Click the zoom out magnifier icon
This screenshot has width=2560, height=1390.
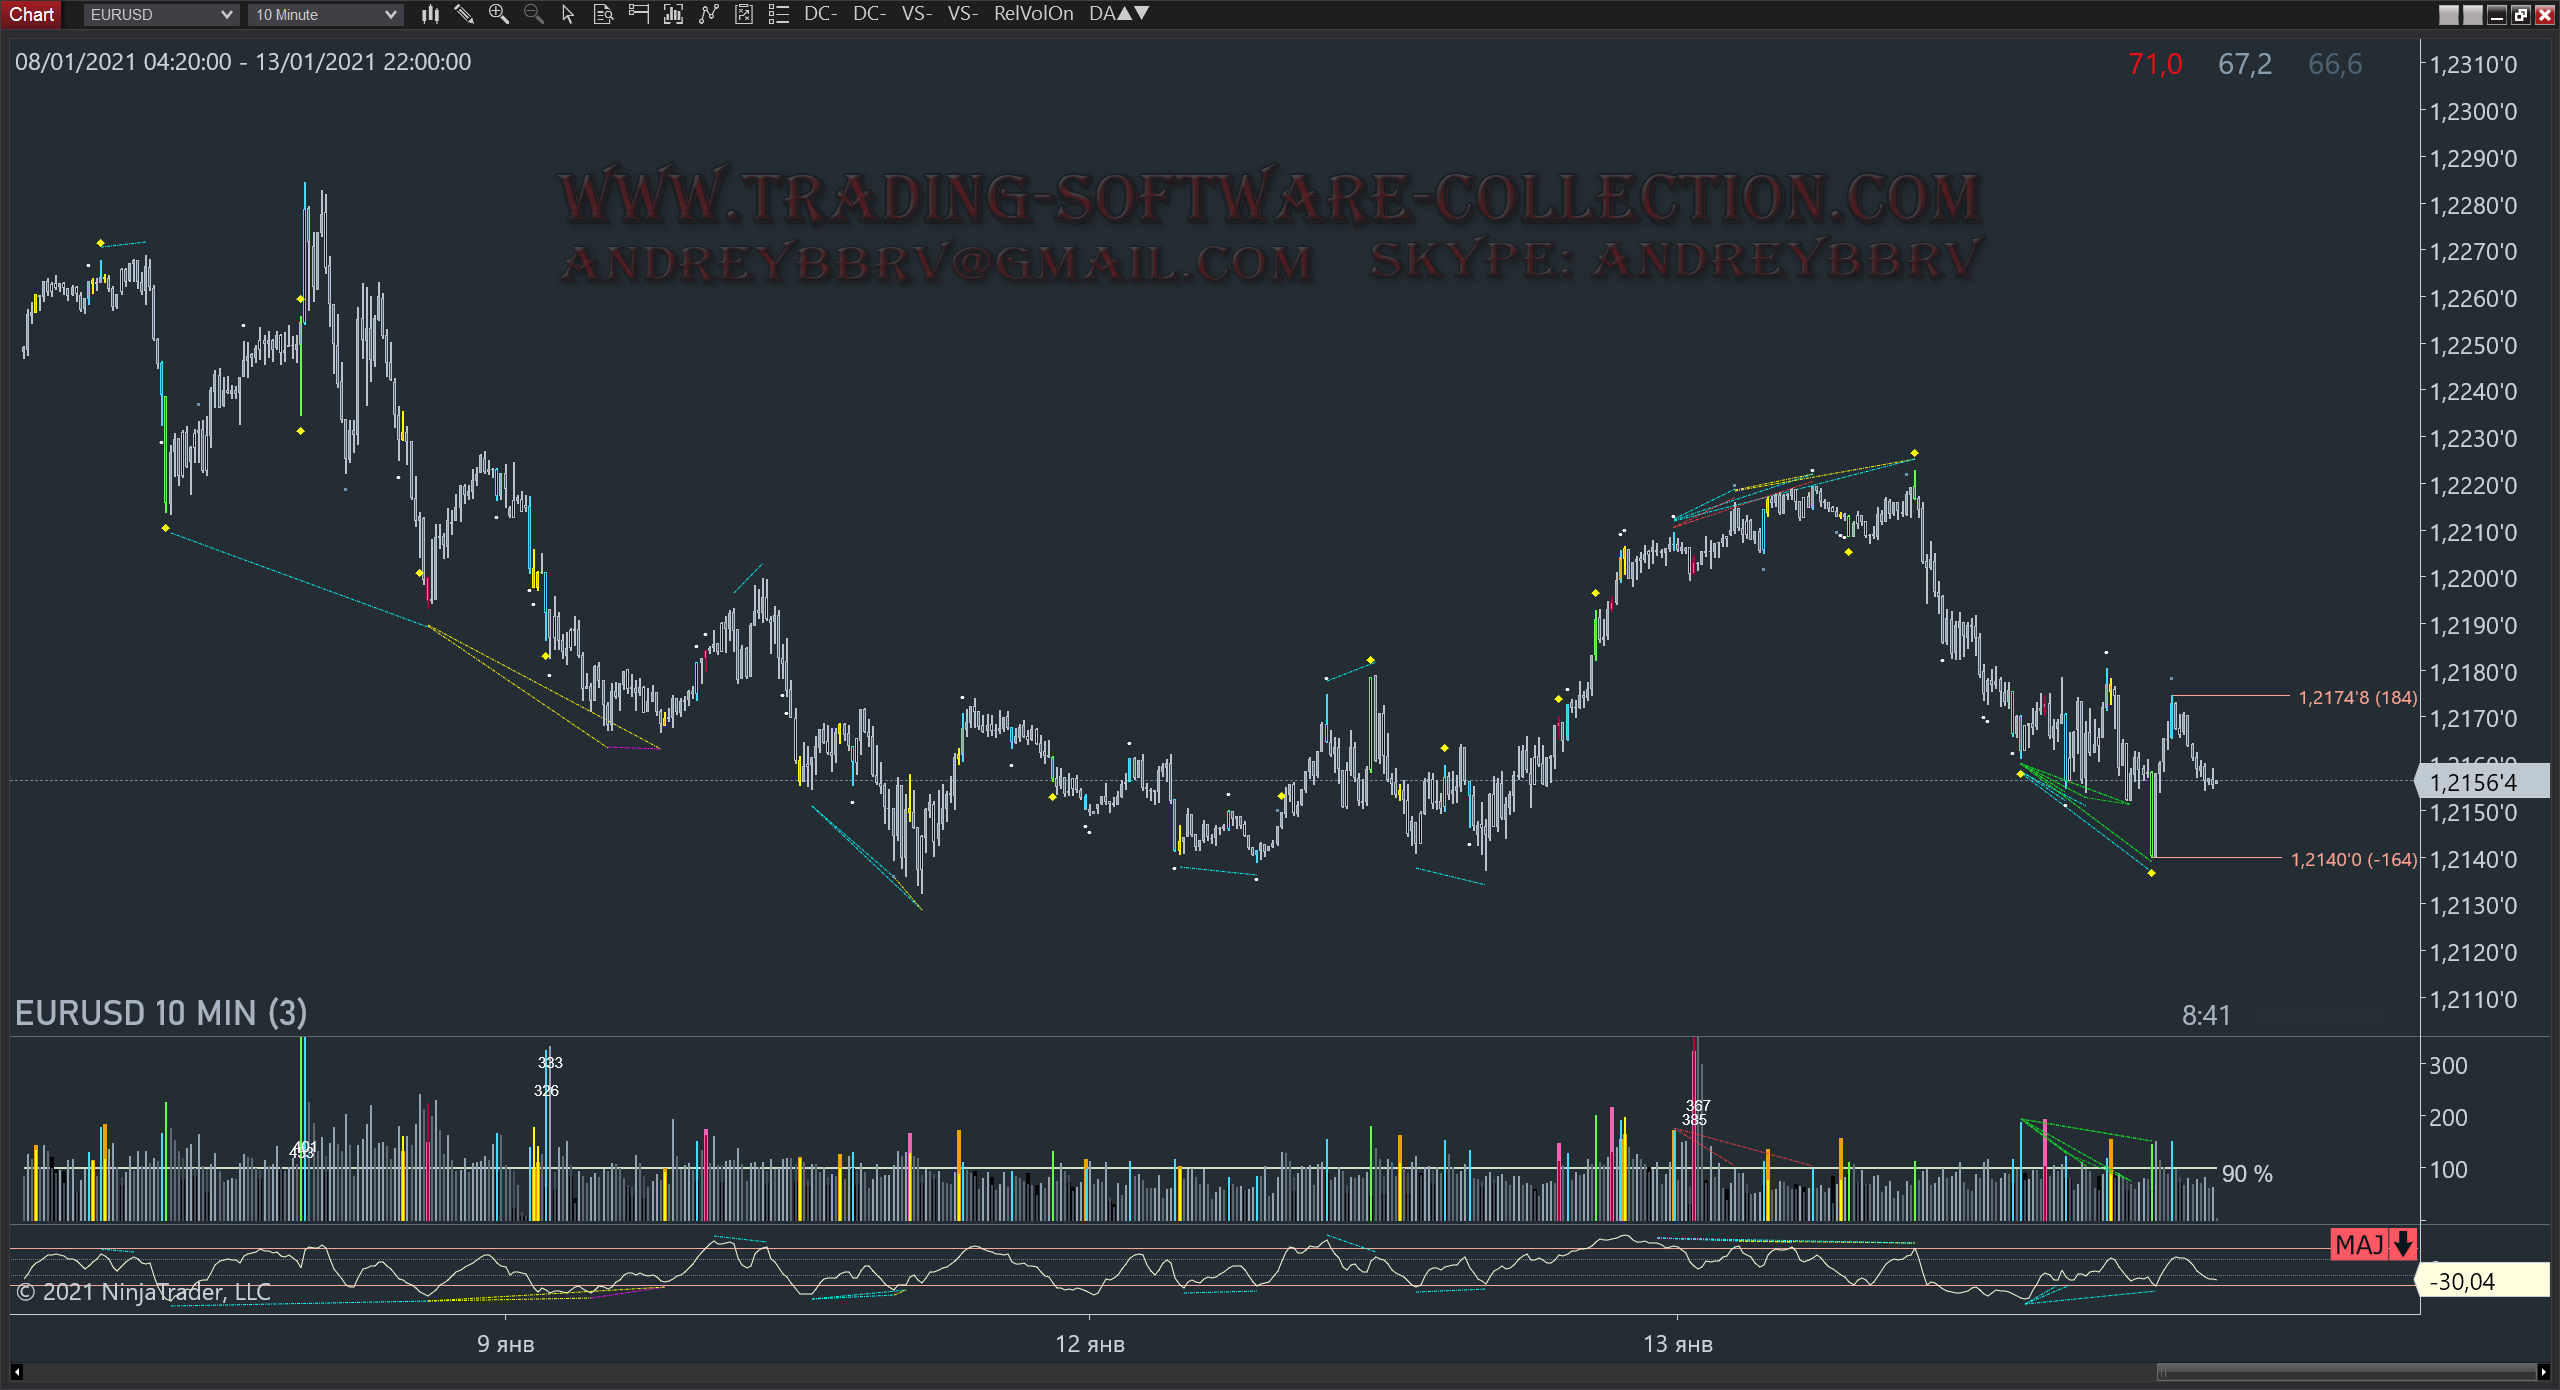coord(534,14)
